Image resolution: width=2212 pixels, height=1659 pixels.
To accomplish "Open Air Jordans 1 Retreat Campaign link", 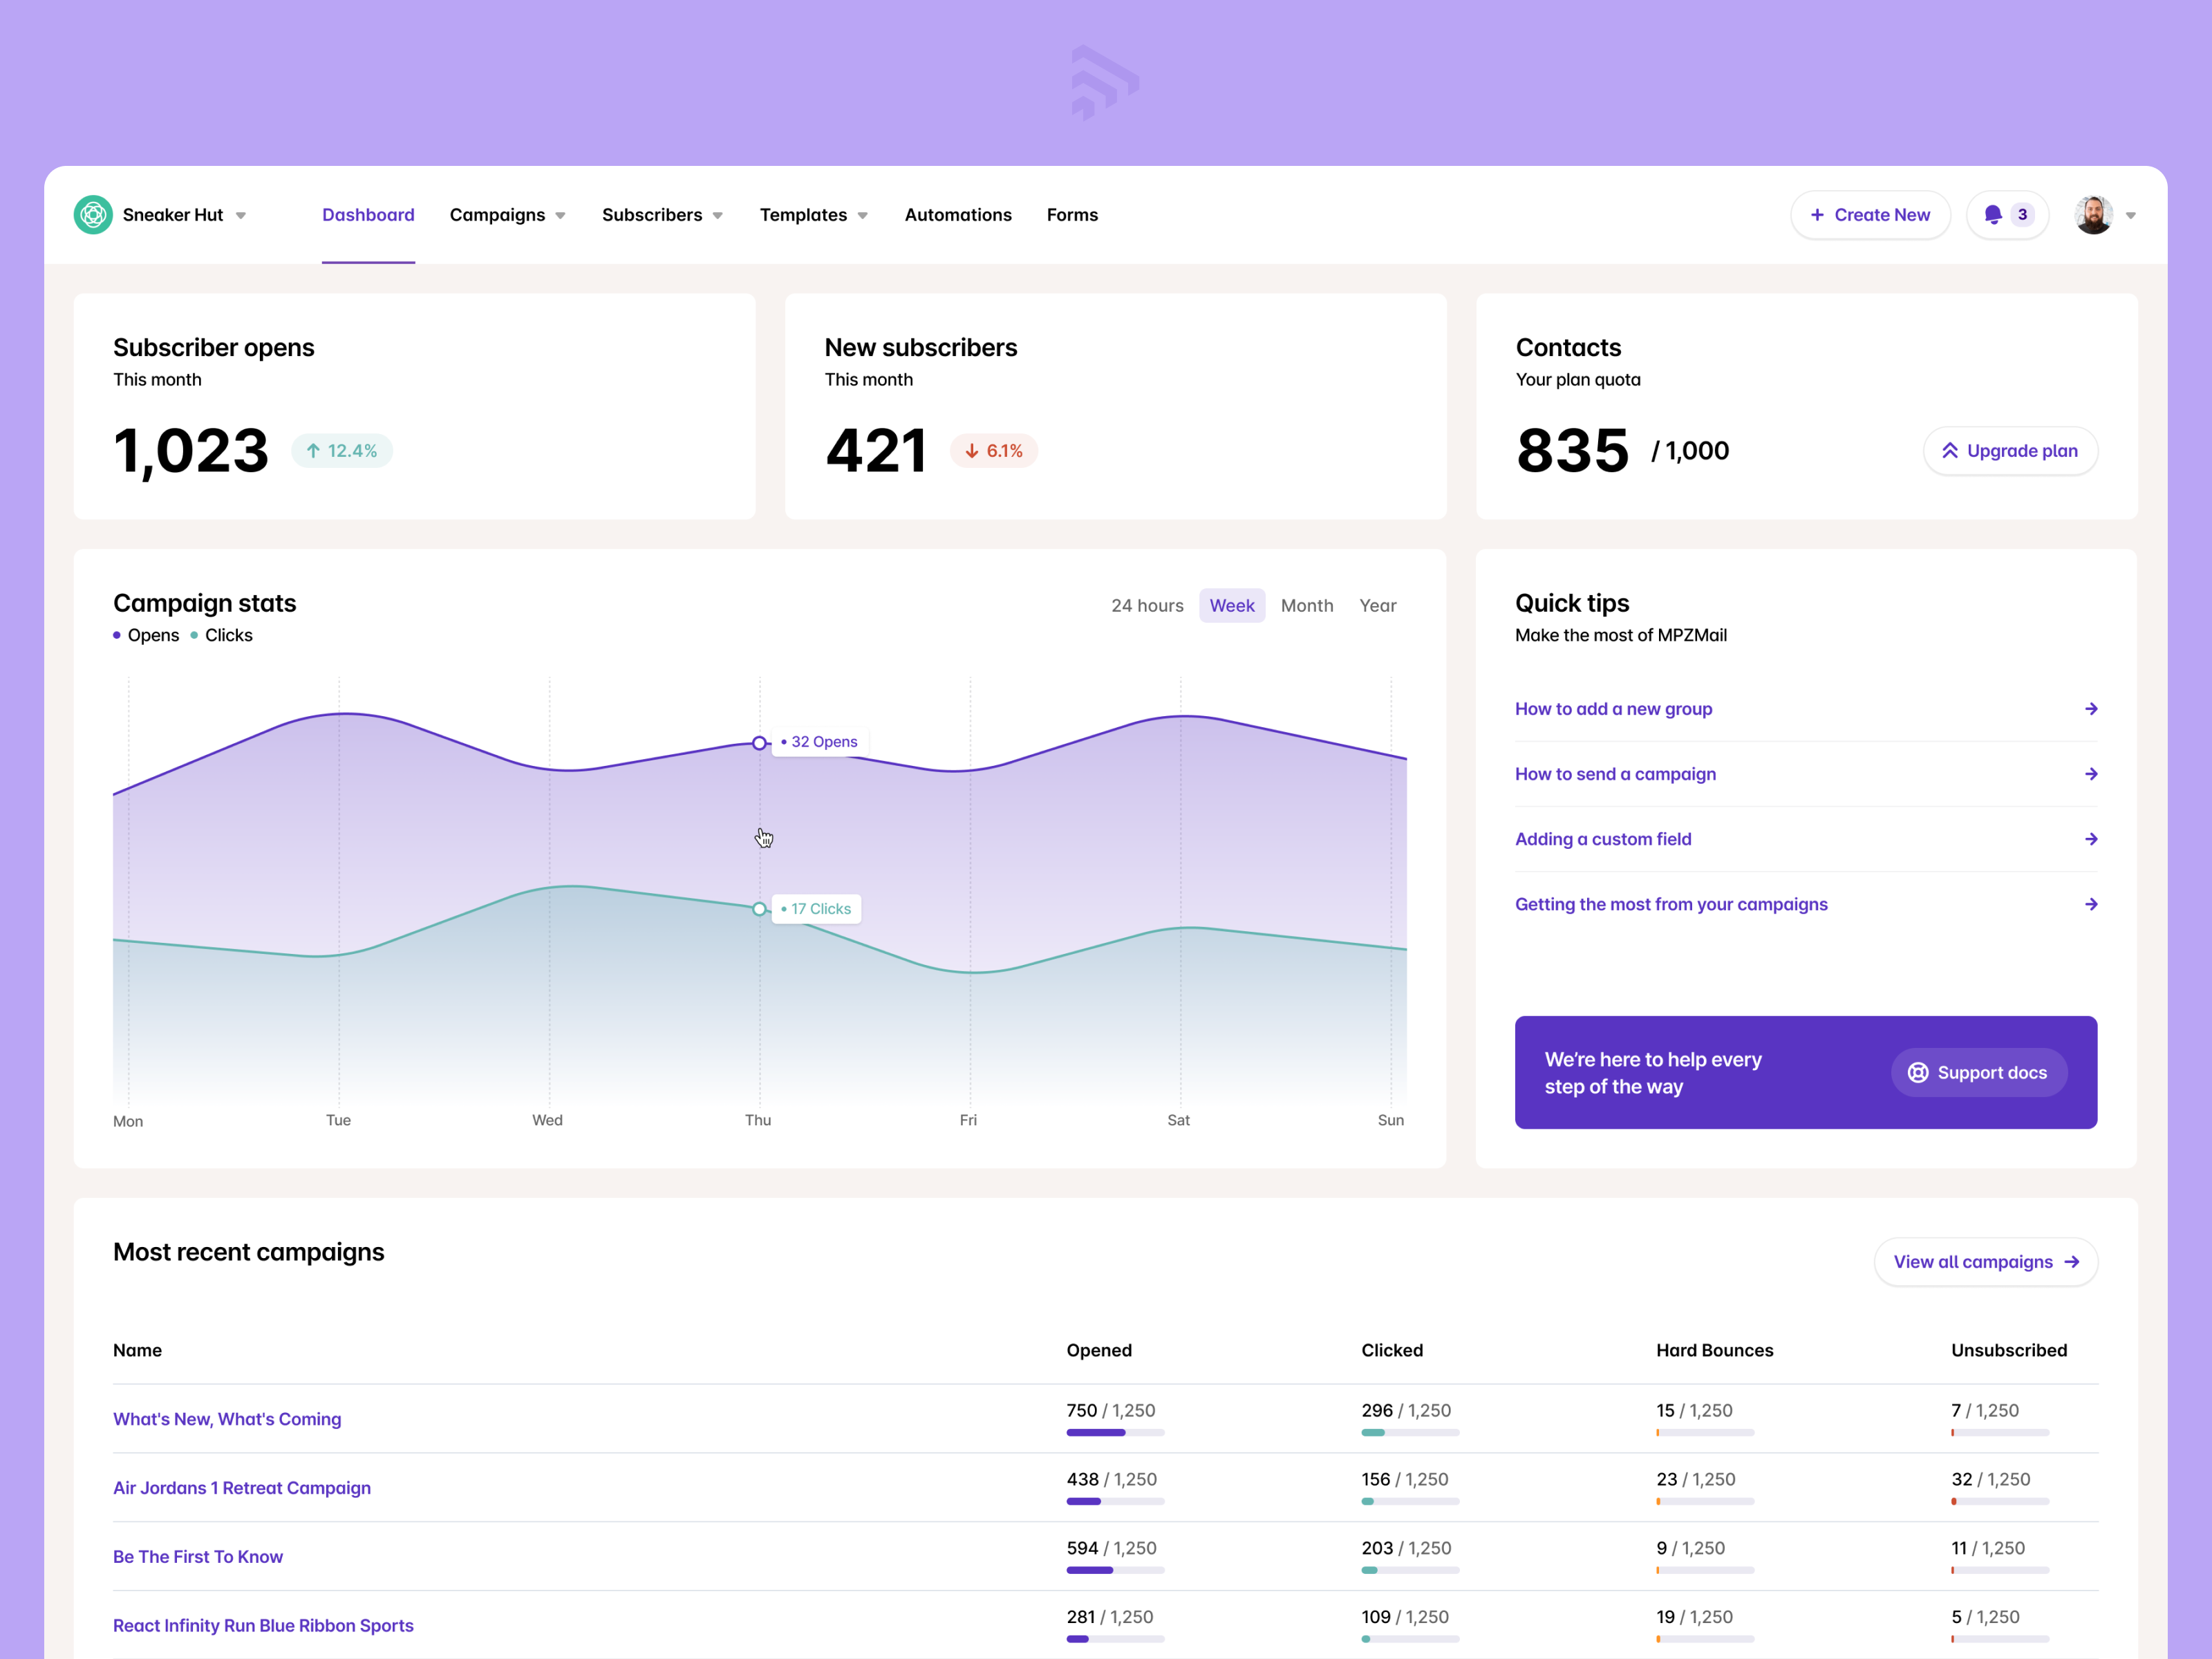I will tap(241, 1488).
